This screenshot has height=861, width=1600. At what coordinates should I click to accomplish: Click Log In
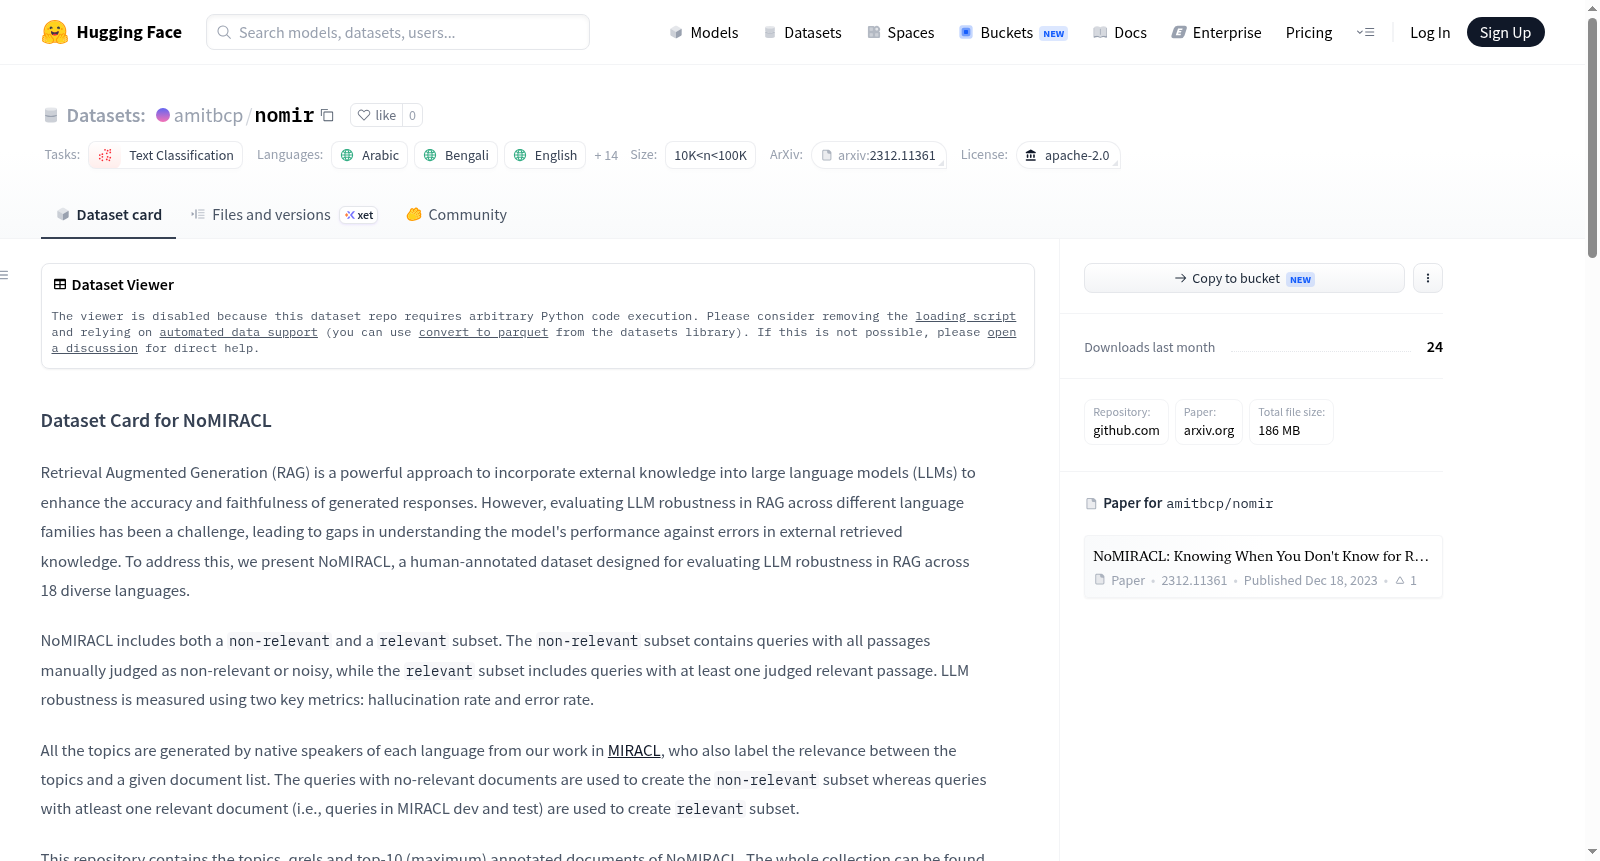(x=1430, y=32)
